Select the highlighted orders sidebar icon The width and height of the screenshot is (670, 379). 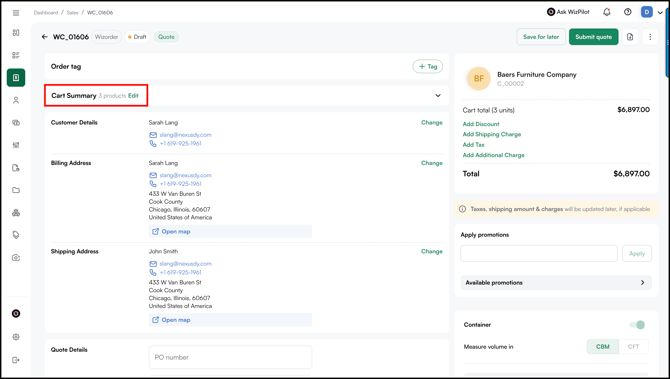pos(16,78)
